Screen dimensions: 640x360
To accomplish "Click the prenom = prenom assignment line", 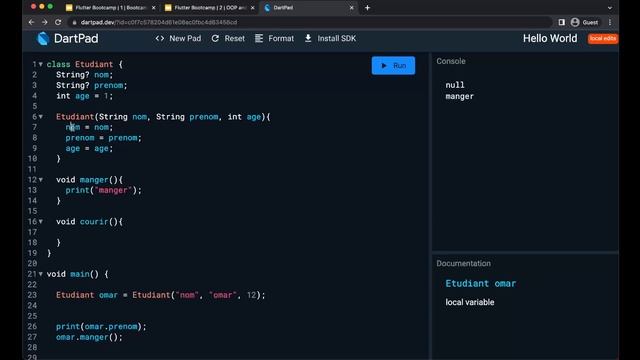I will click(103, 138).
